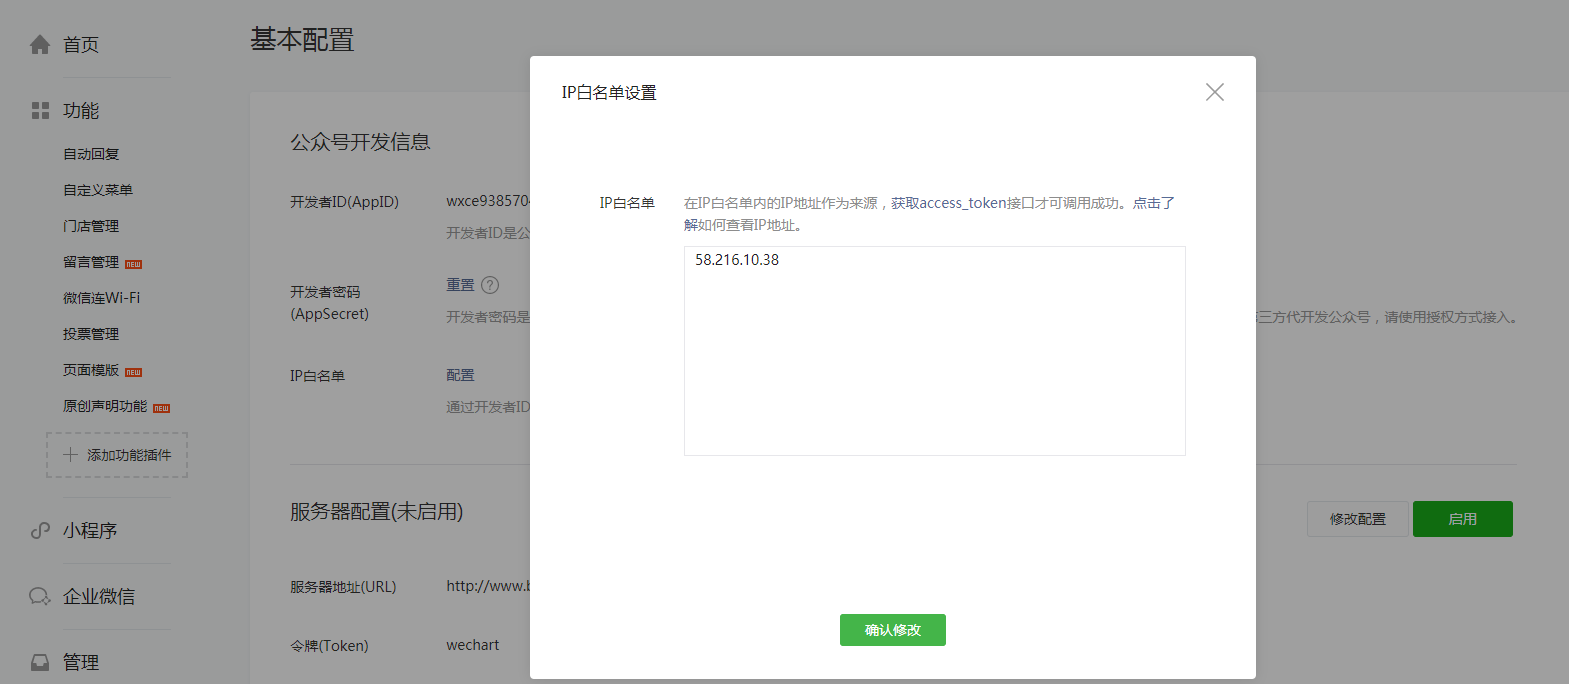1569x684 pixels.
Task: Open the 点击了解 link about viewing IP address
Action: (x=1154, y=203)
